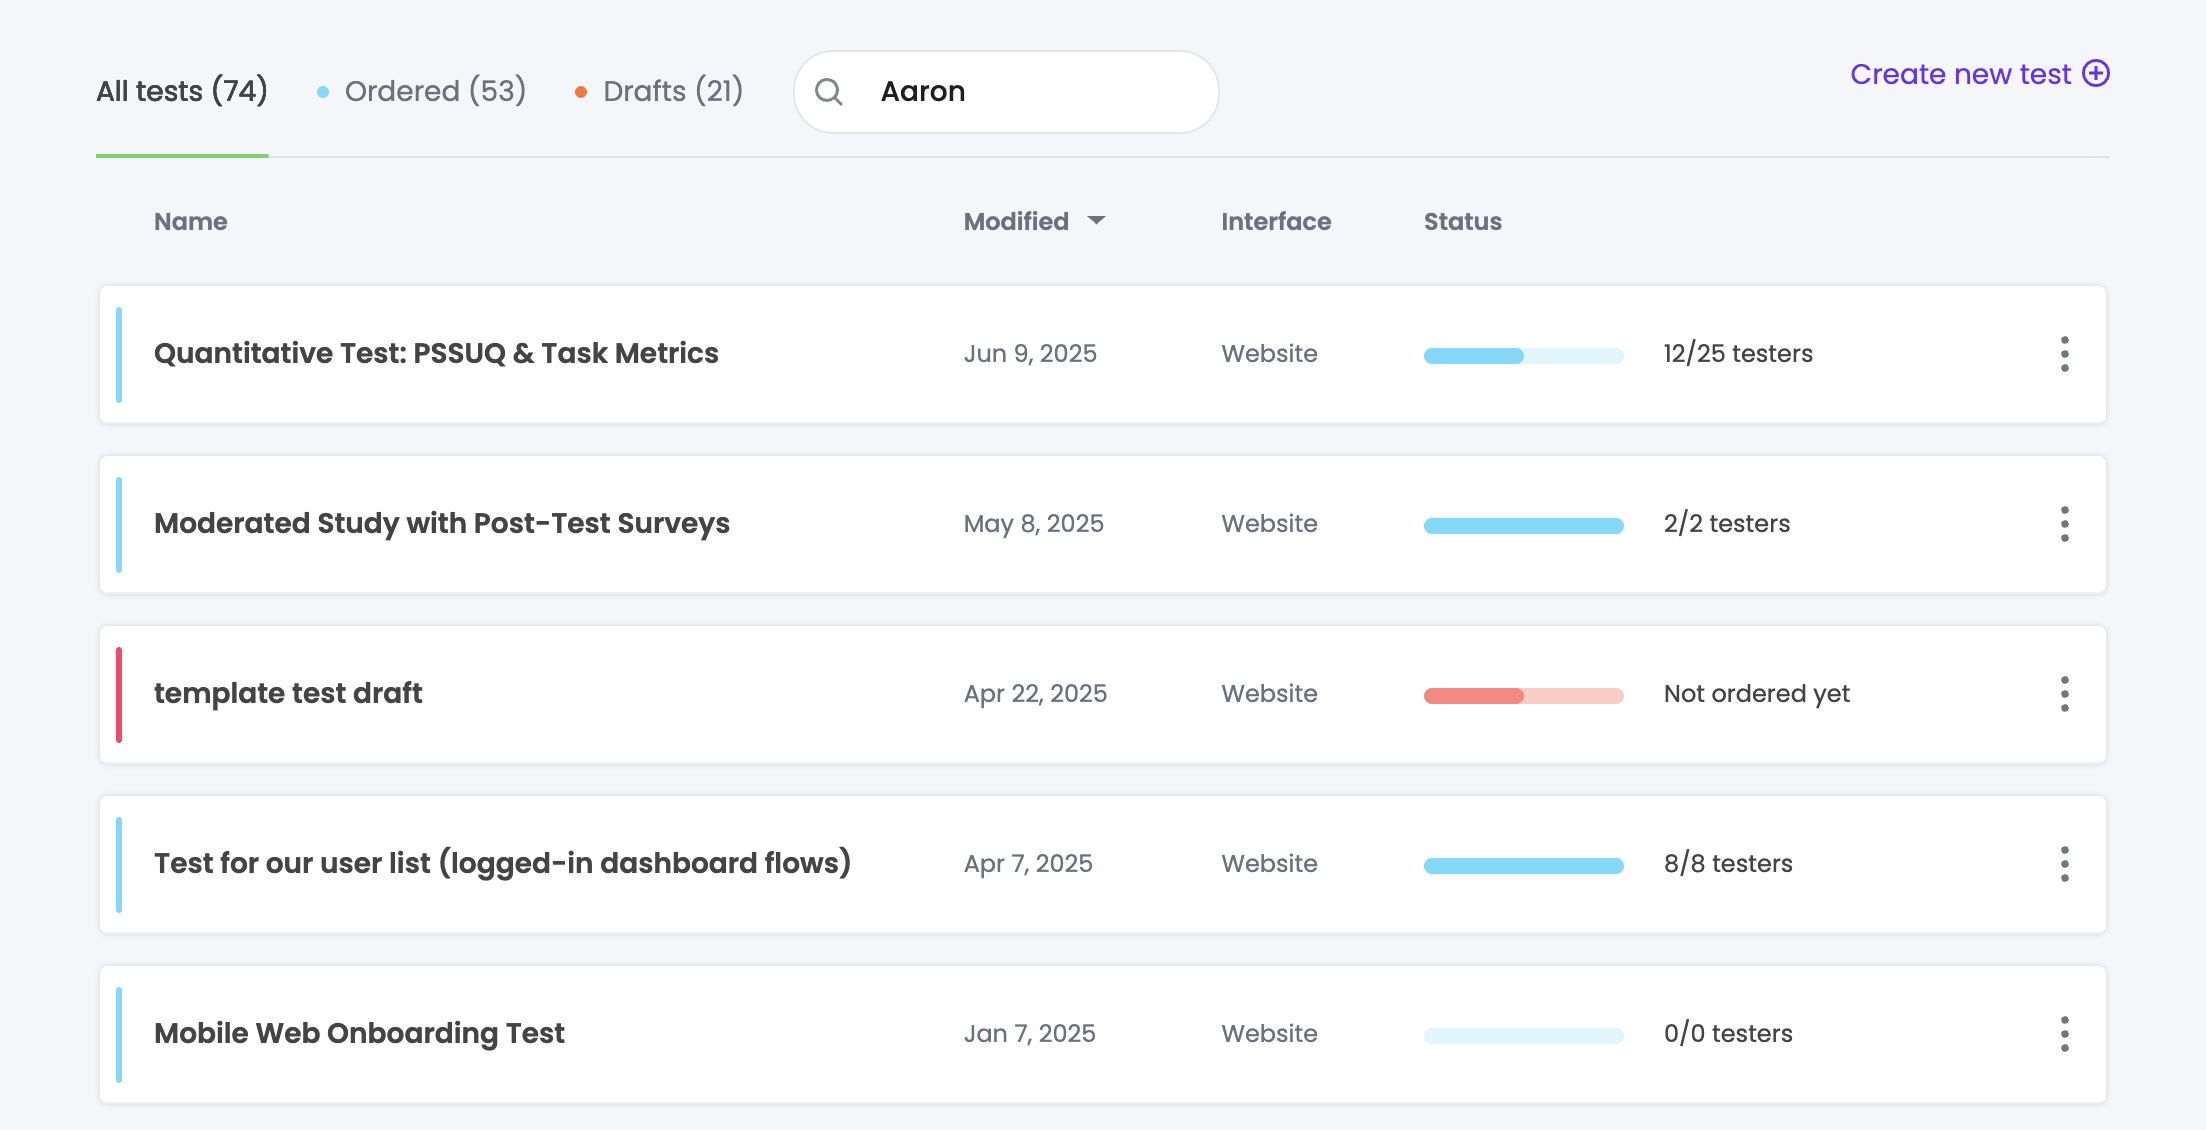Open Quantitative Test: PSSUQ & Task Metrics
Screen dimensions: 2206x1130
(x=436, y=353)
